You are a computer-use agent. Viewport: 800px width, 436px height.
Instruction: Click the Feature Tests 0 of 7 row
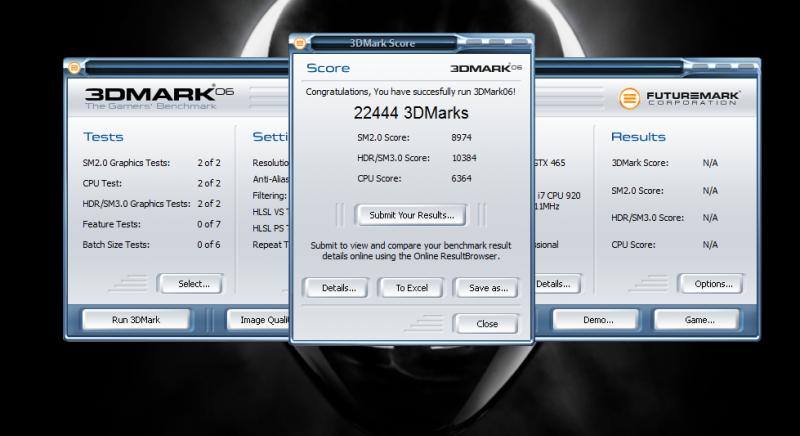152,224
